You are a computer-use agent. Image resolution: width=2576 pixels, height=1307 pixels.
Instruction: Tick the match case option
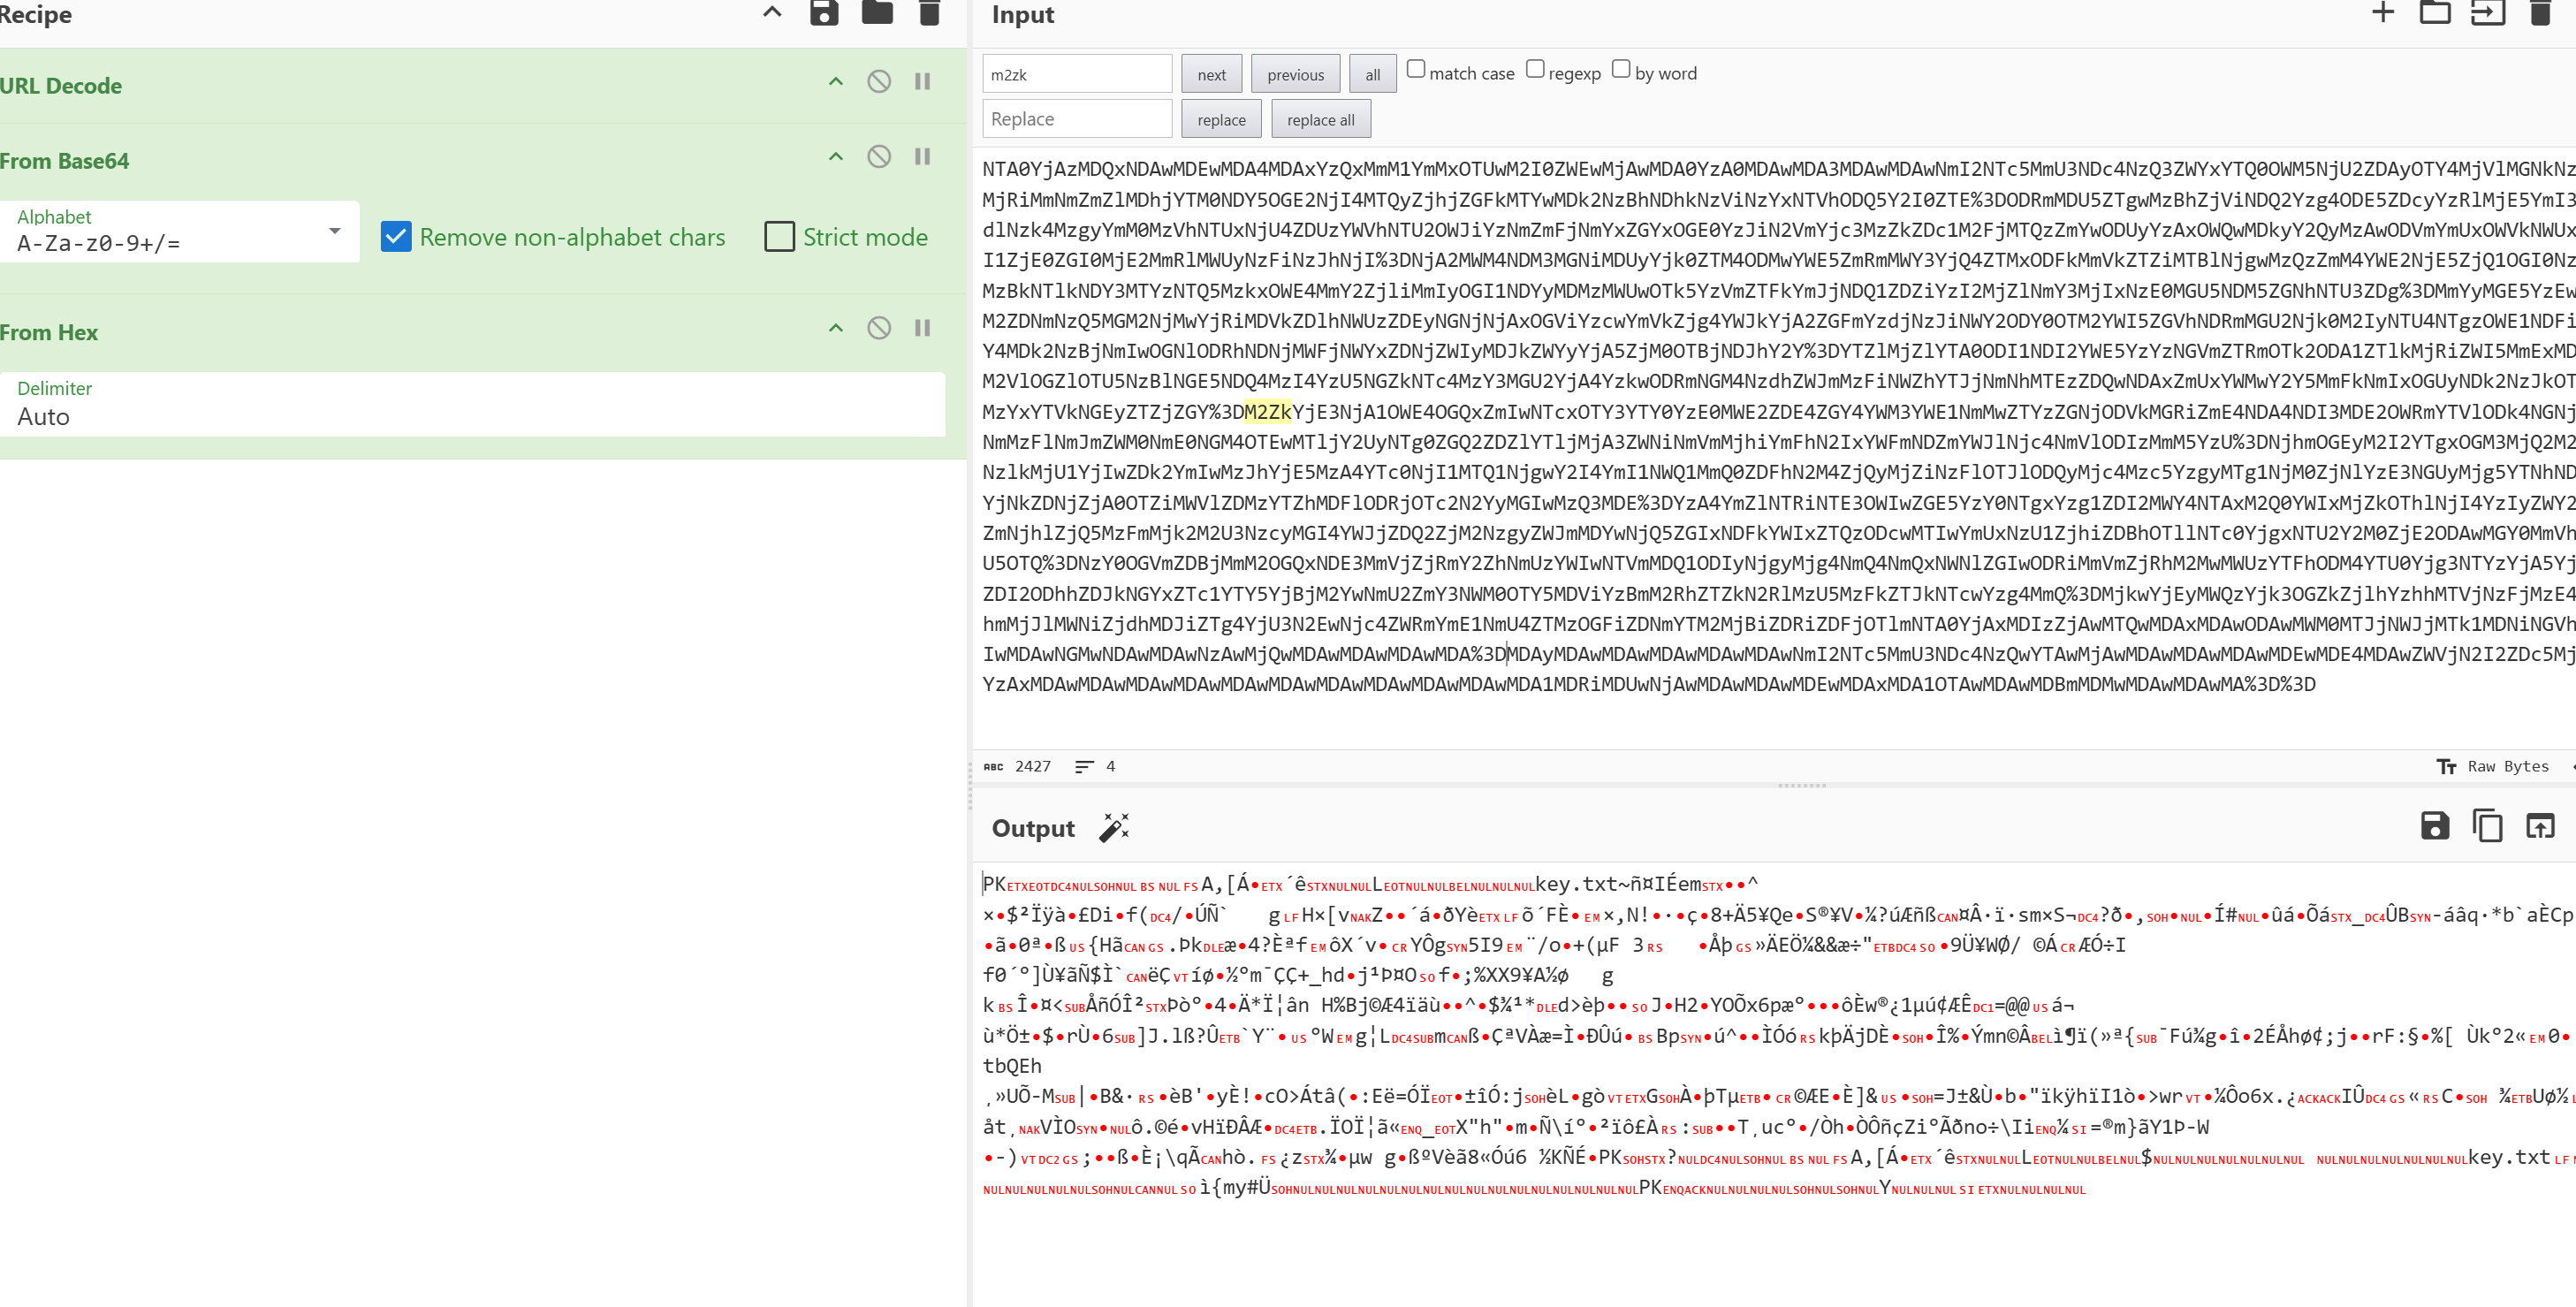coord(1415,69)
